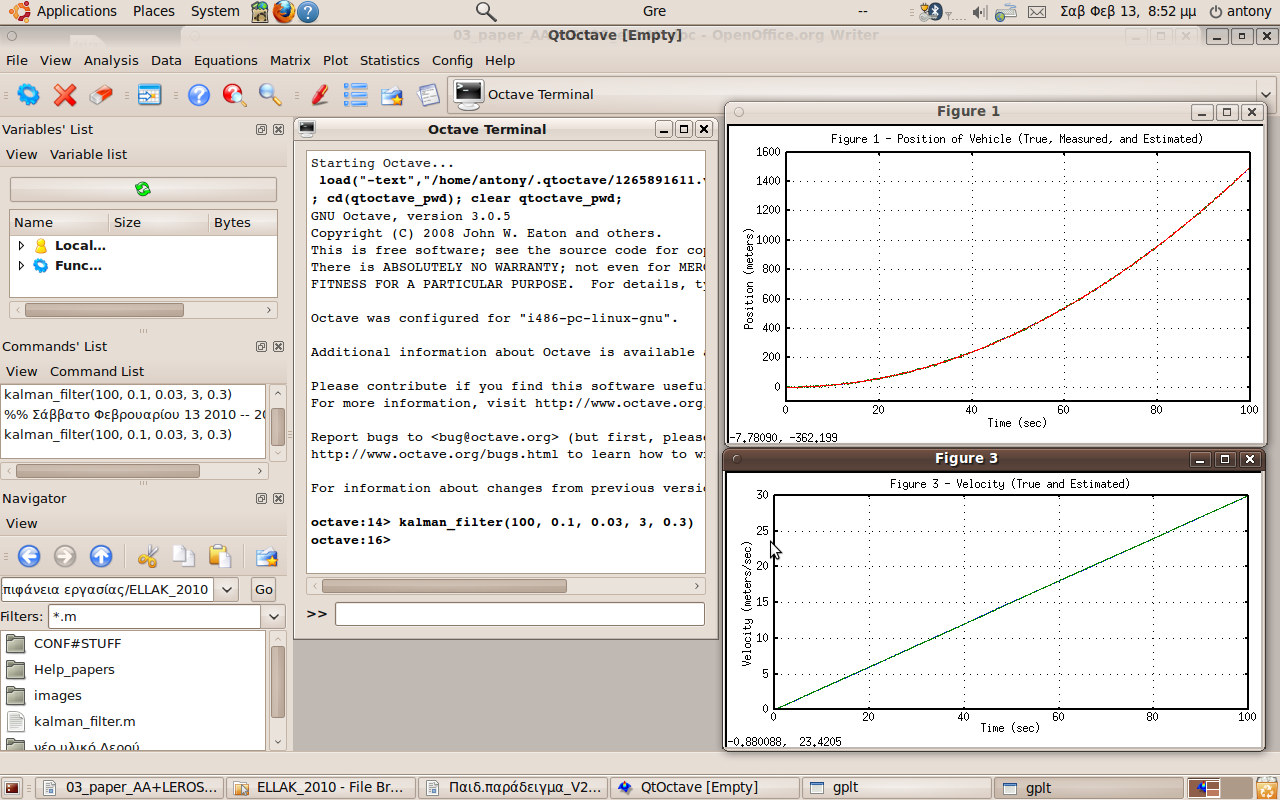Click the toolbar folder with star icon
Viewport: 1280px width, 800px height.
[391, 95]
